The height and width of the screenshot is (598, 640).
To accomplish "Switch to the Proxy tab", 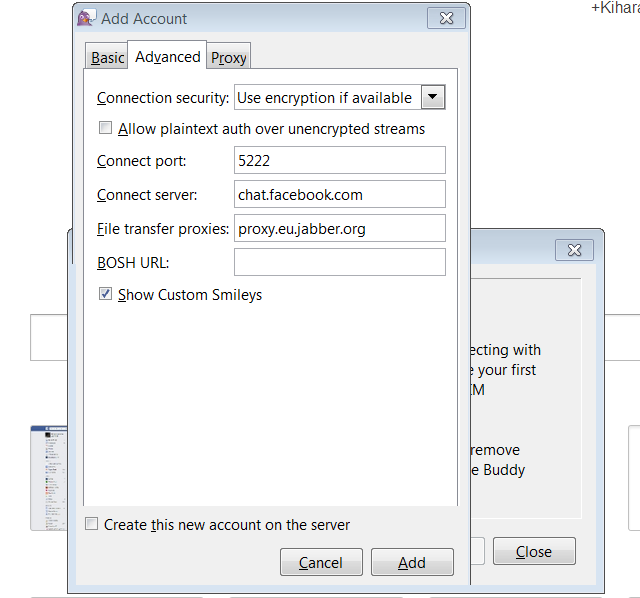I will [x=228, y=58].
